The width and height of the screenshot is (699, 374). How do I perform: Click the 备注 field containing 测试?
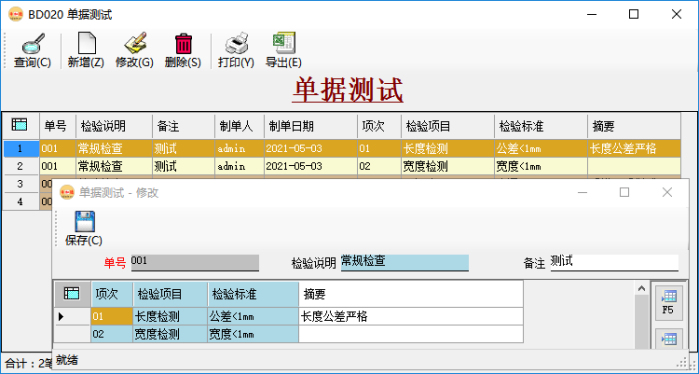[x=614, y=262]
